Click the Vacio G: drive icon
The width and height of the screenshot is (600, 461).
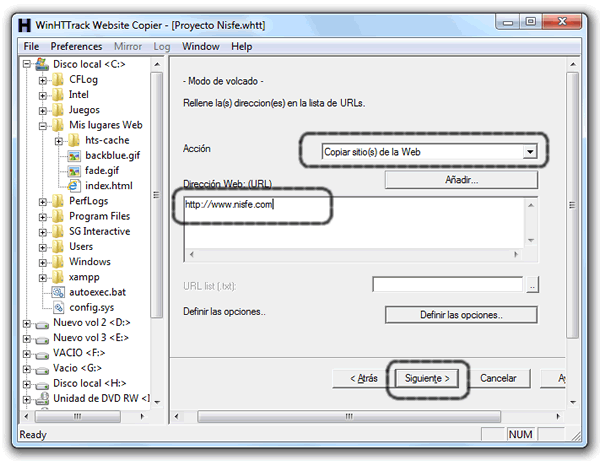pos(42,370)
